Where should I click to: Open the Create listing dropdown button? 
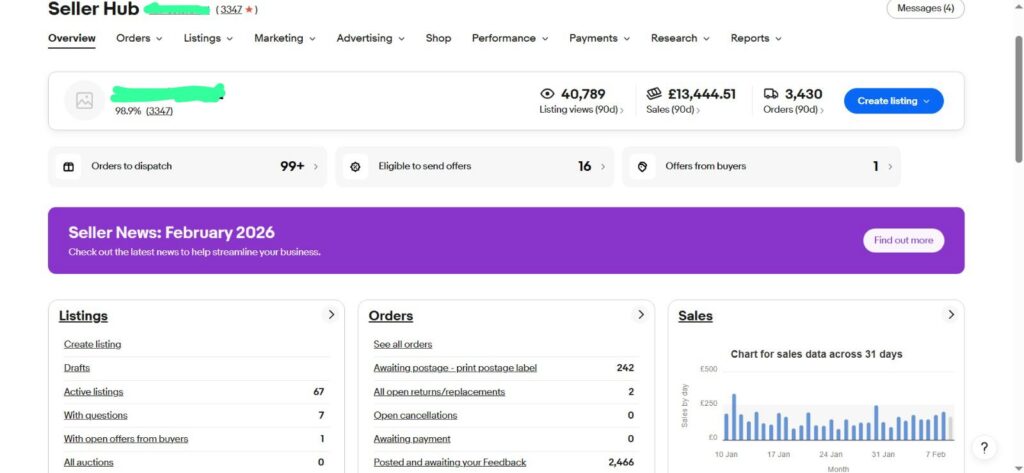point(893,101)
